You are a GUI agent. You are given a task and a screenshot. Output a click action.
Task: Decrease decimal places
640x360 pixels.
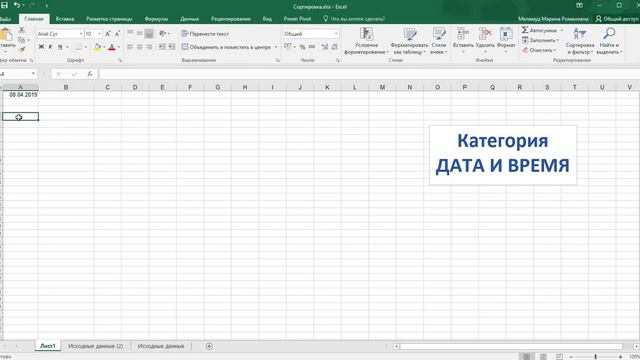[x=335, y=47]
